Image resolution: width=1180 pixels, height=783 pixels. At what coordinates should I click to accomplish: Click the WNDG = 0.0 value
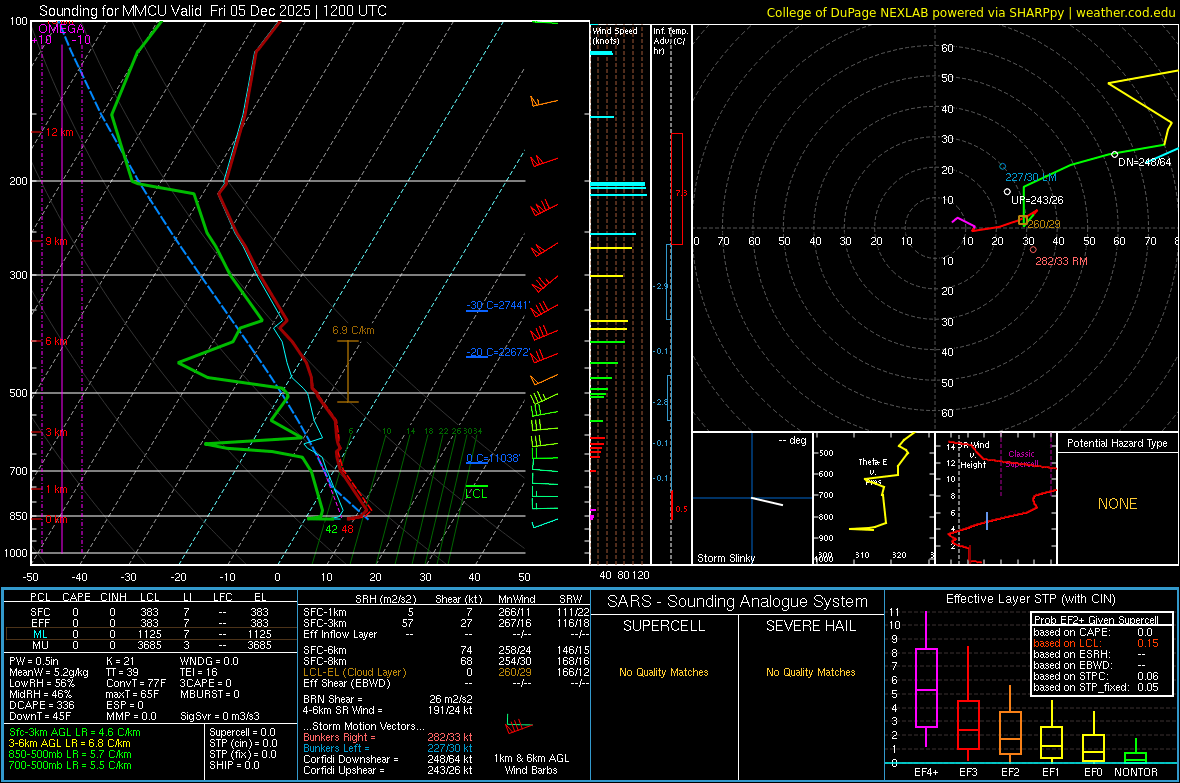208,661
